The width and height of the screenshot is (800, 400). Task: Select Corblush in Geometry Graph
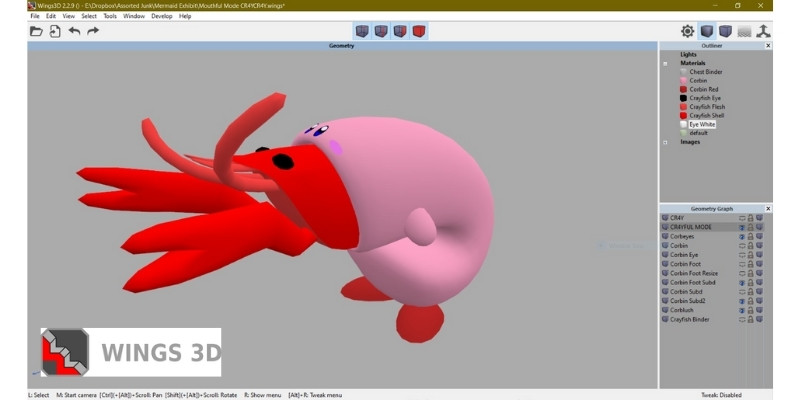[x=682, y=310]
